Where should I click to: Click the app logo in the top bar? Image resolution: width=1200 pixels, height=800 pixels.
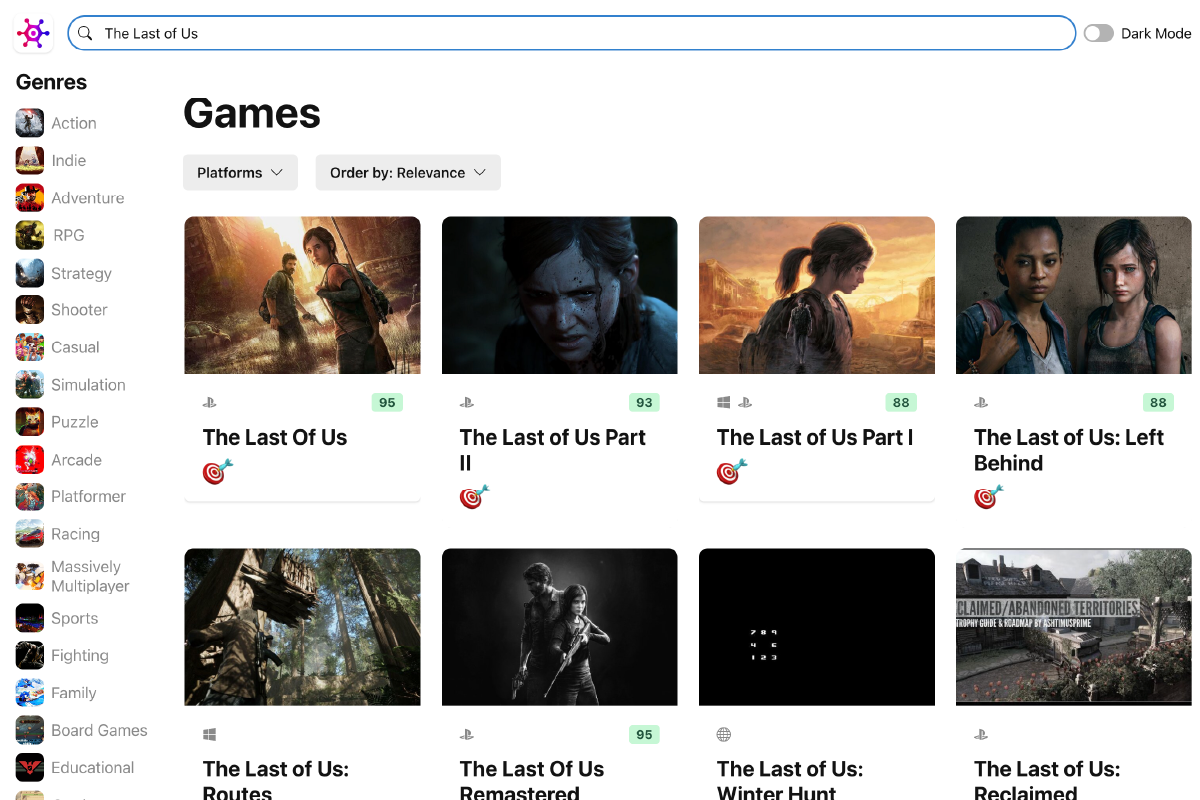(33, 33)
